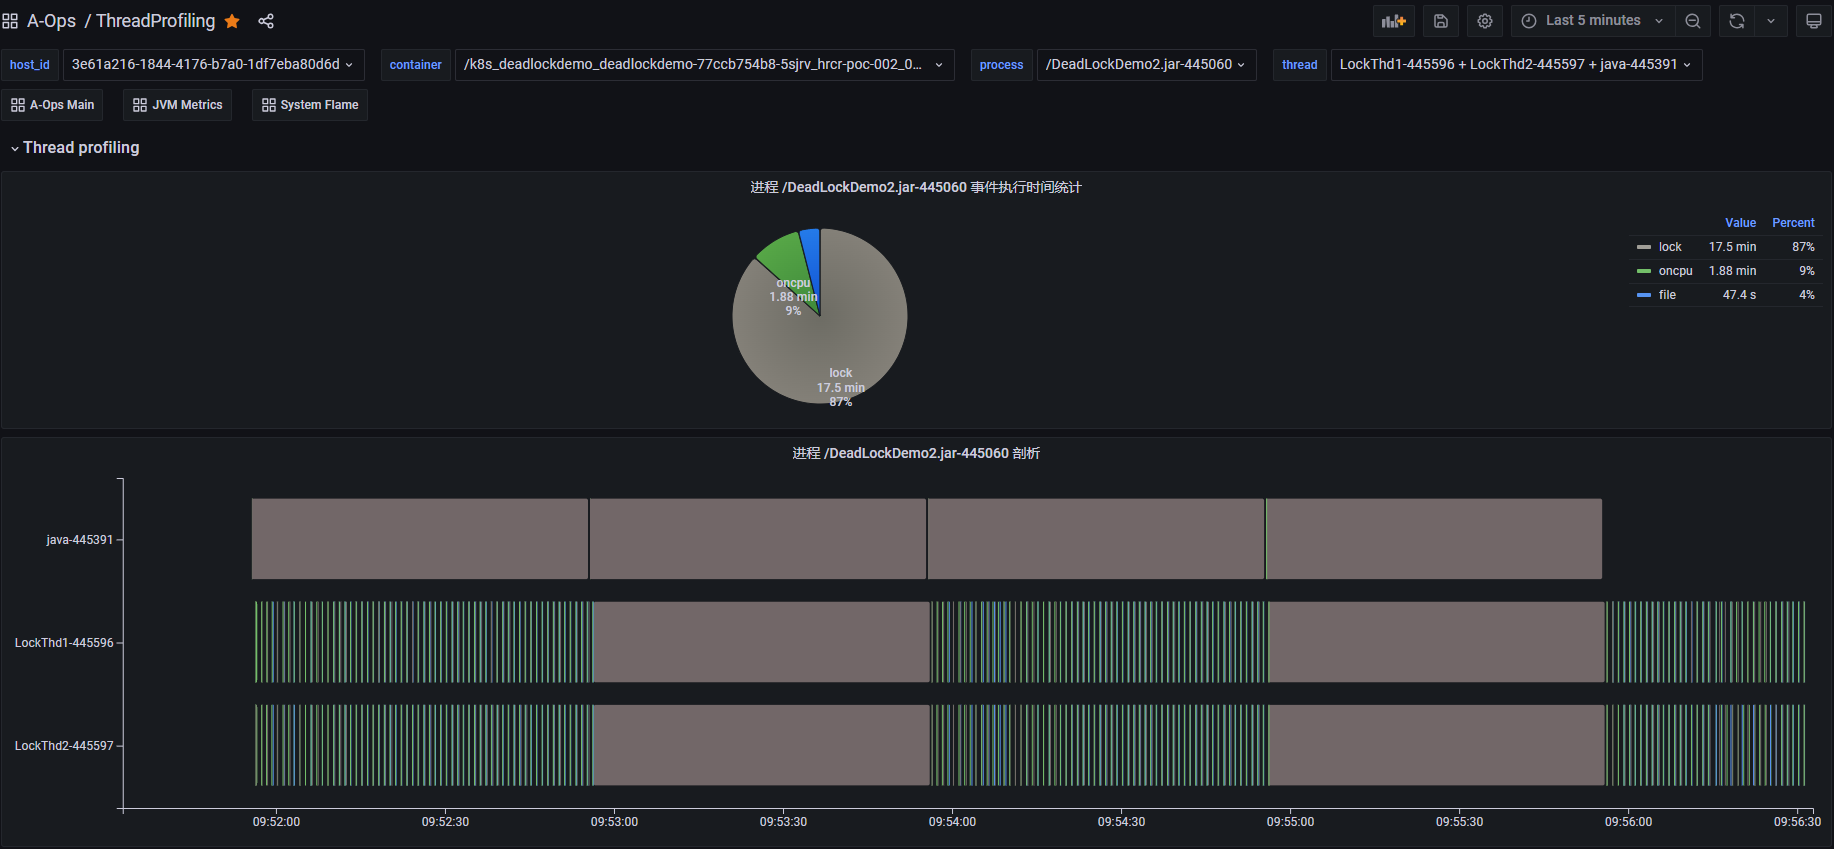Viewport: 1834px width, 849px height.
Task: Expand the process selector dropdown
Action: [x=1146, y=65]
